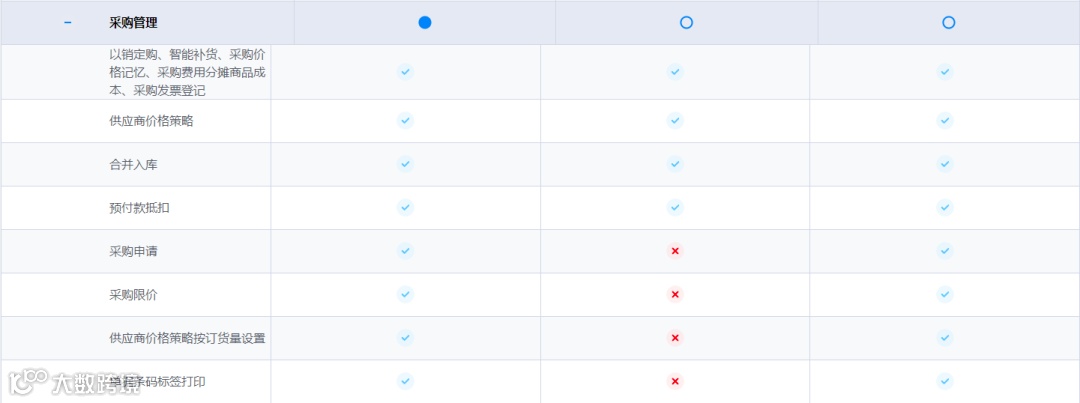Select the filled radio button in first plan column
This screenshot has height=403, width=1080.
coord(425,23)
